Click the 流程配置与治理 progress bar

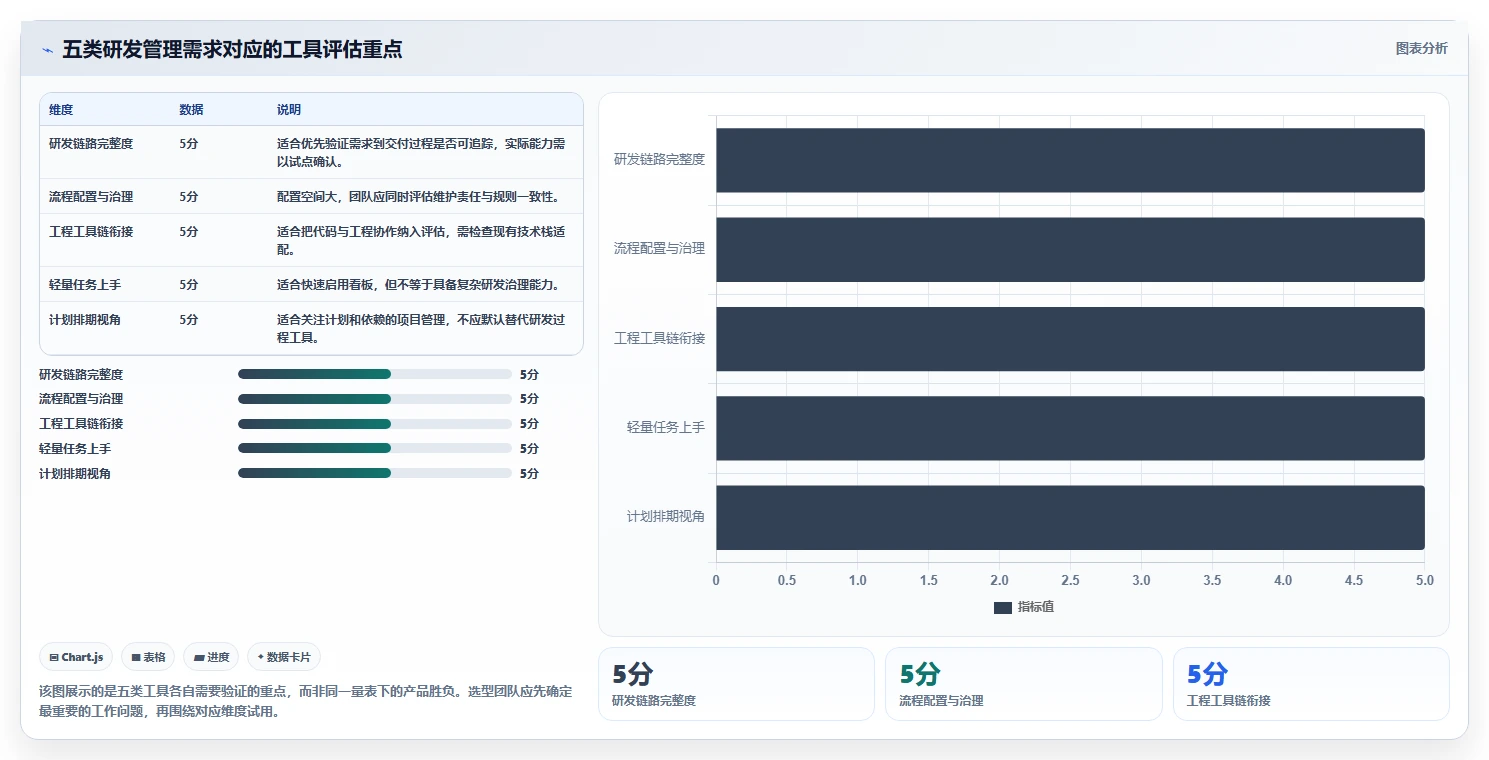coord(375,399)
